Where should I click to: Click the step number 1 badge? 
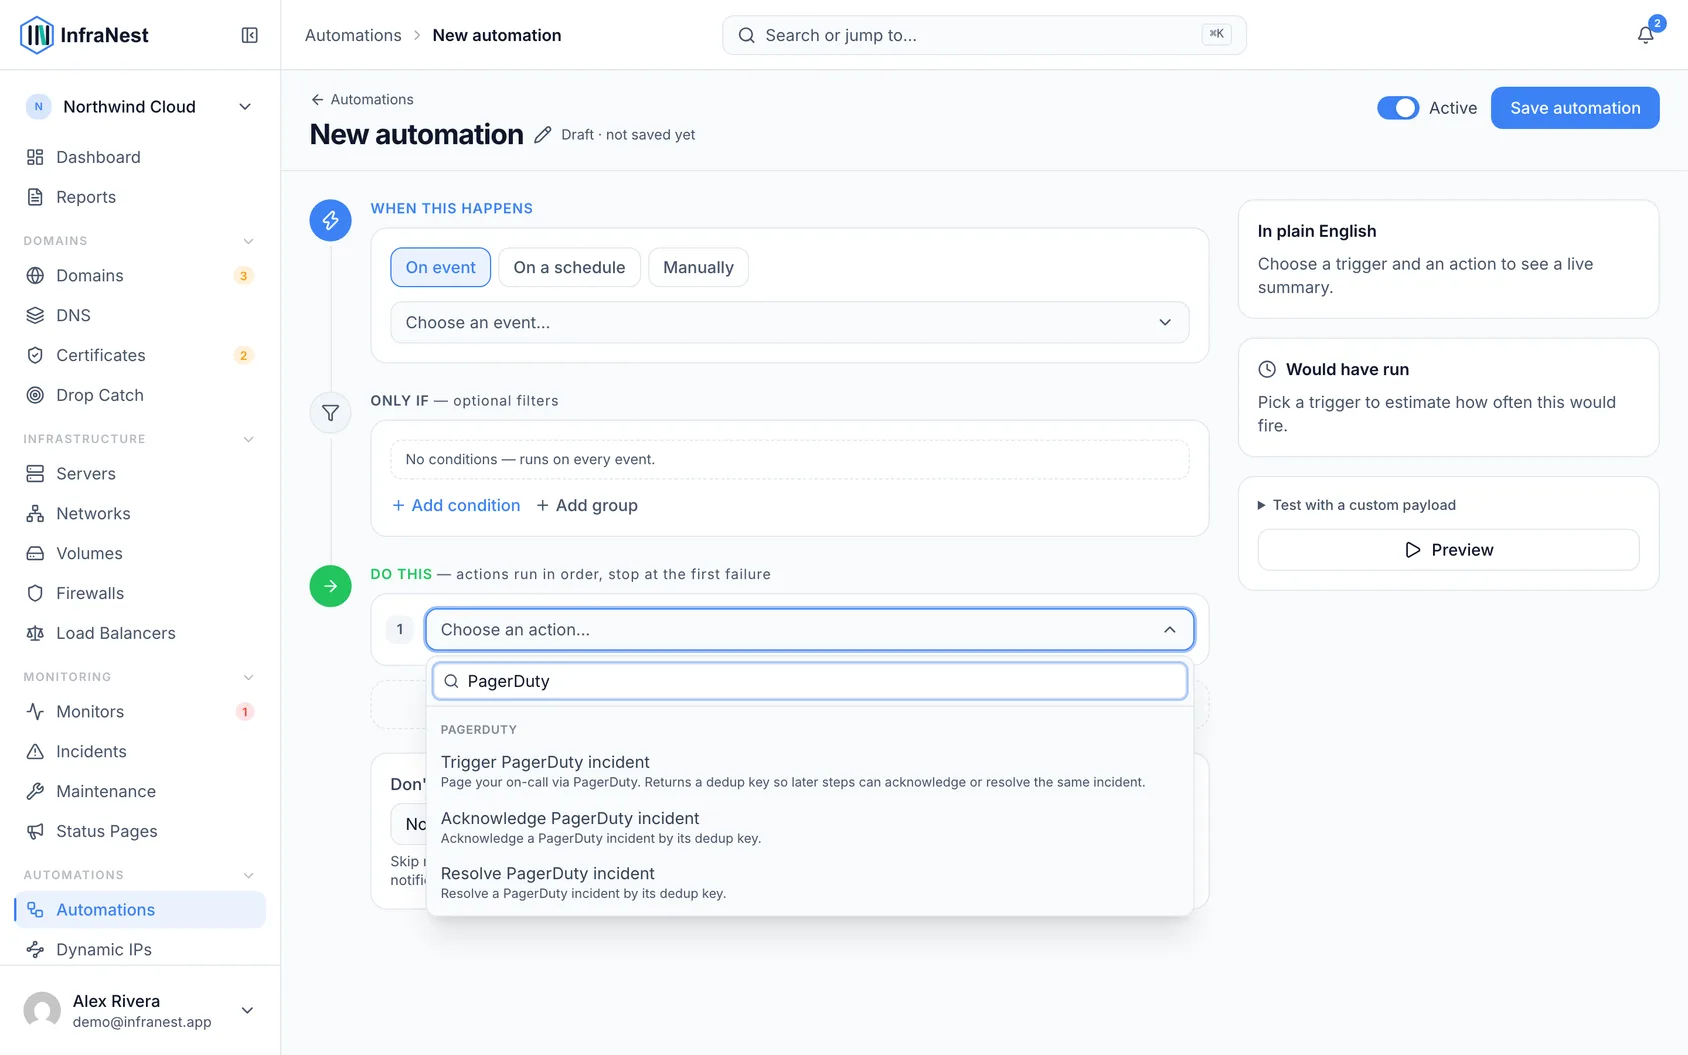pyautogui.click(x=400, y=629)
